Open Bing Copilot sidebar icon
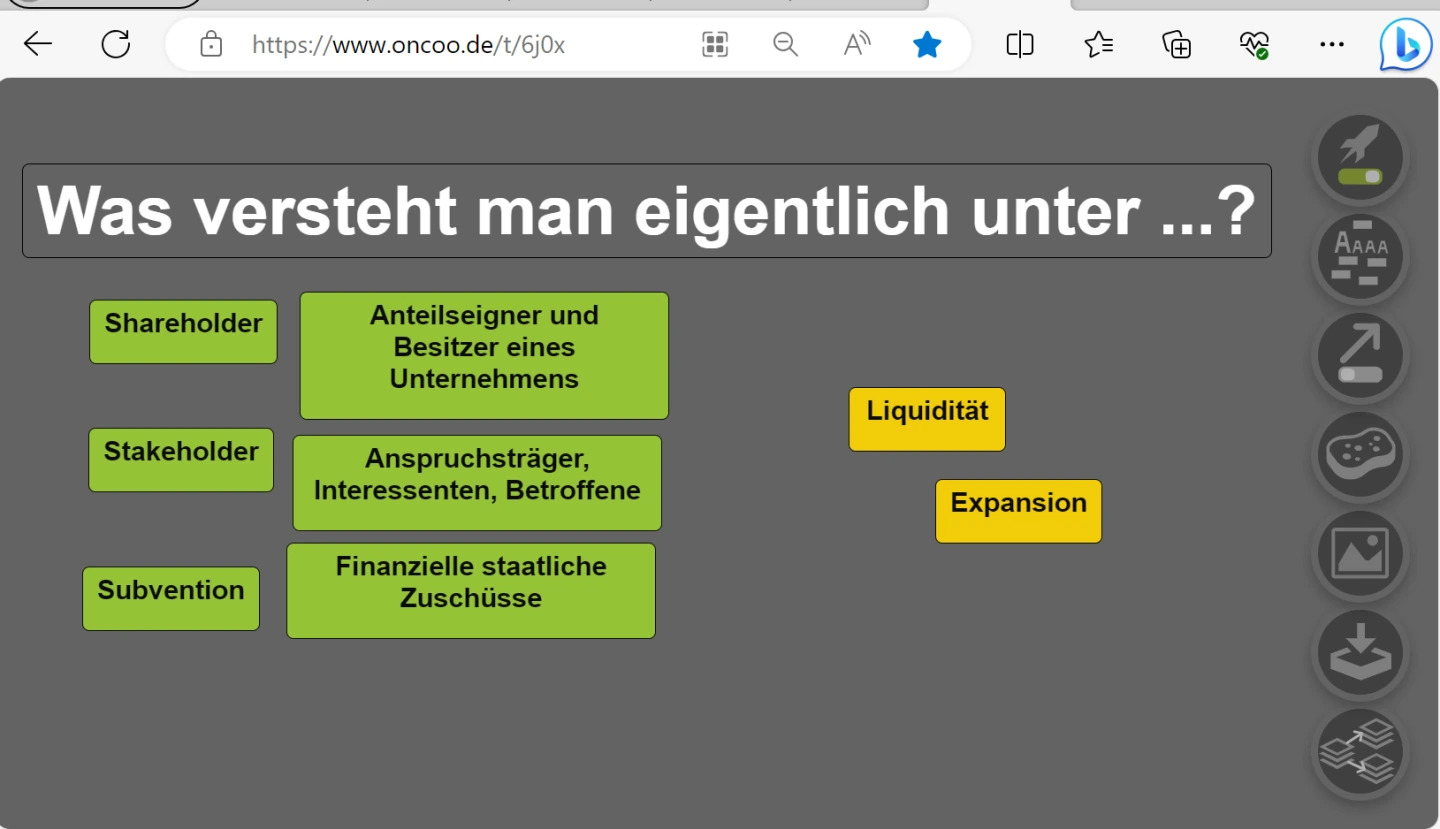 click(x=1405, y=45)
